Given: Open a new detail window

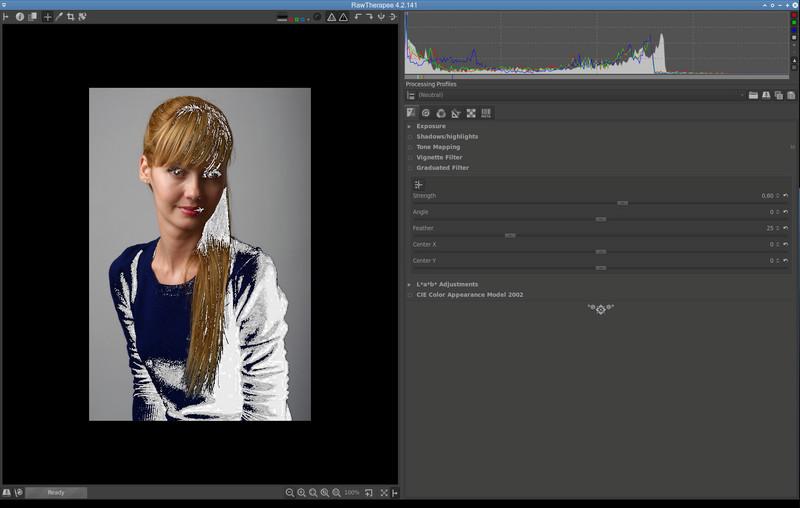Looking at the screenshot, I should [369, 493].
